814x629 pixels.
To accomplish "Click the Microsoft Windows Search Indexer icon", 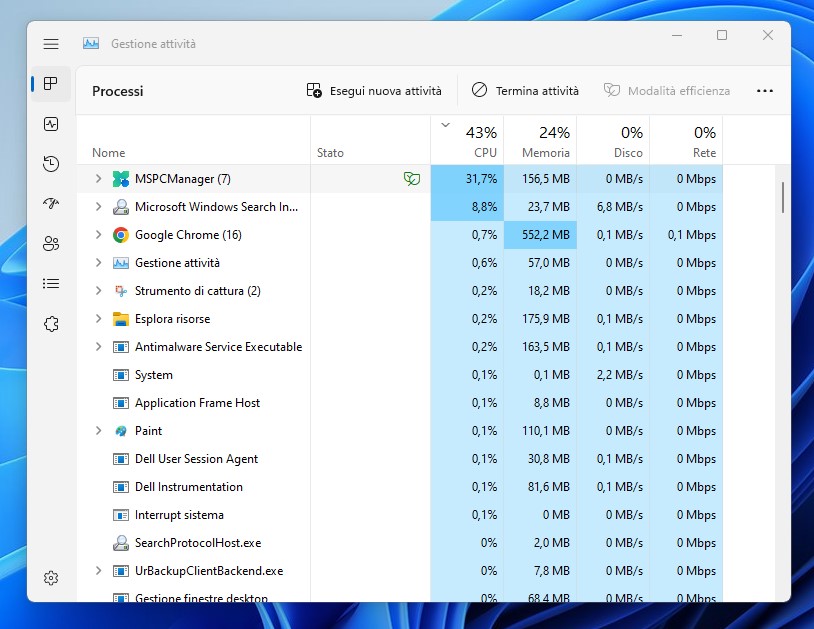I will [120, 207].
